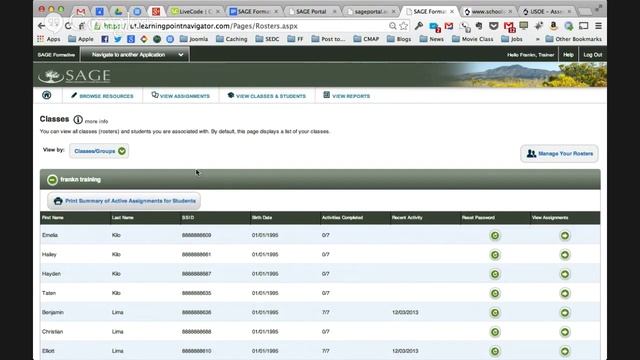Click the Twitter bookmark icon
Screen dimensions: 640x360
118,39
